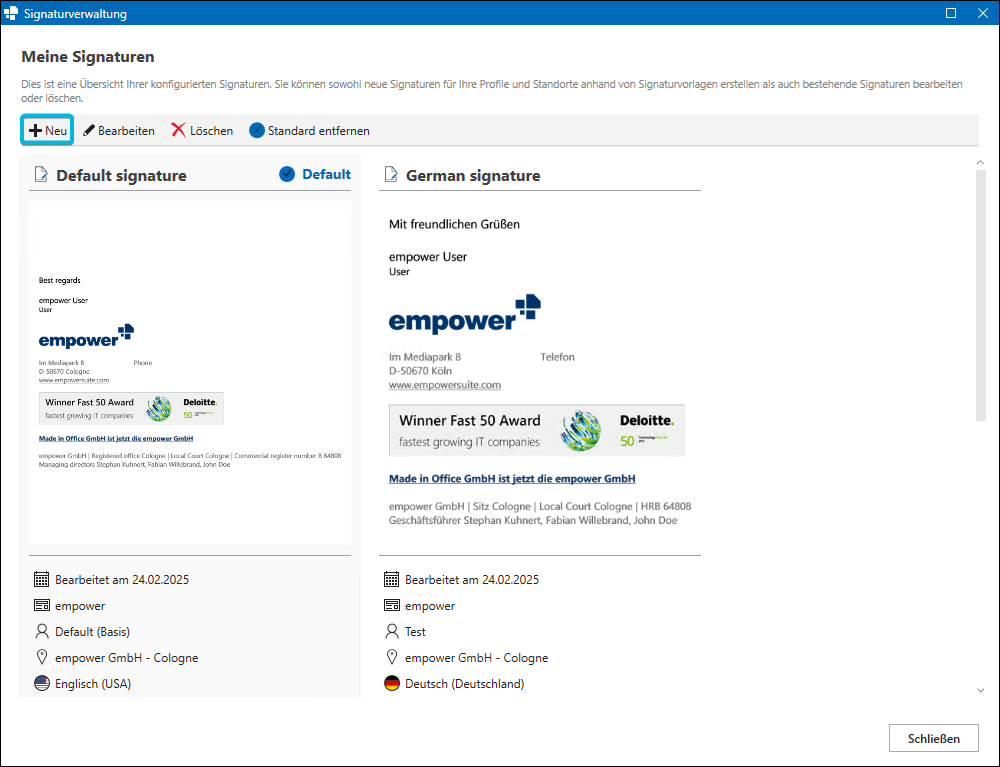Click location pin in German signature card

pos(392,657)
